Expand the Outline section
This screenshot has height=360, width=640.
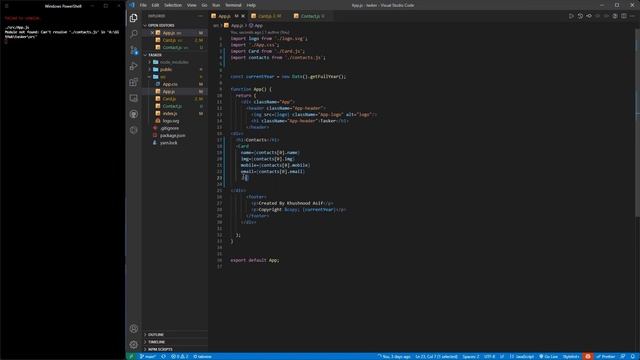(176, 335)
